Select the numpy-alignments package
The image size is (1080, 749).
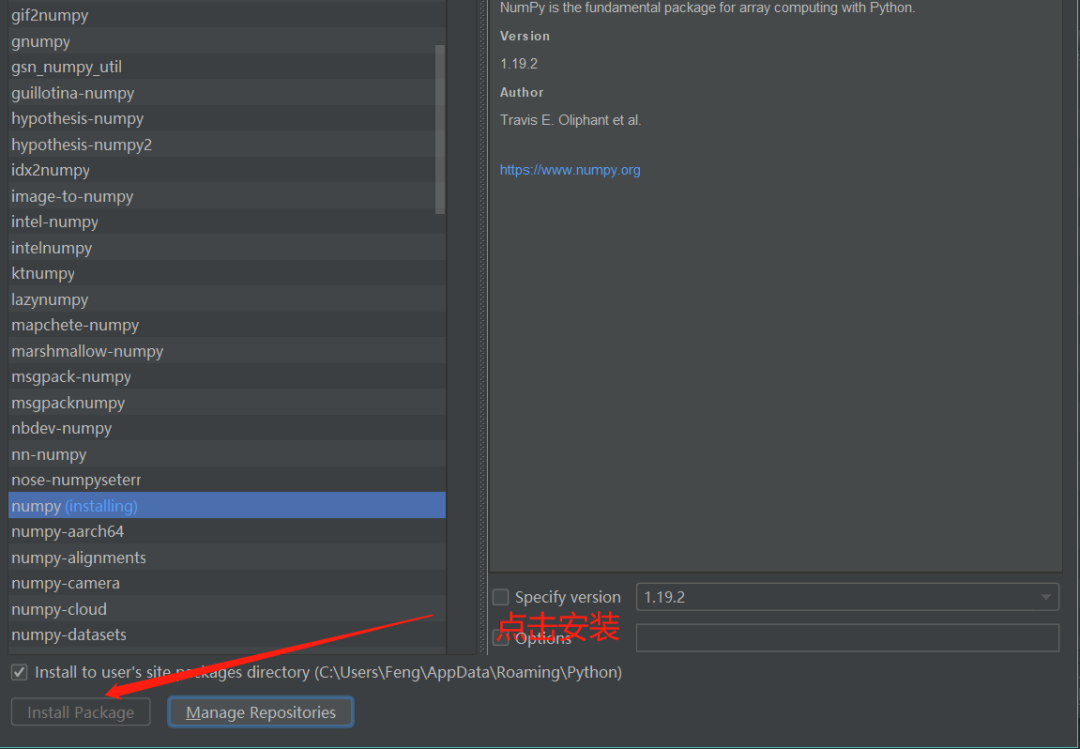click(x=227, y=557)
